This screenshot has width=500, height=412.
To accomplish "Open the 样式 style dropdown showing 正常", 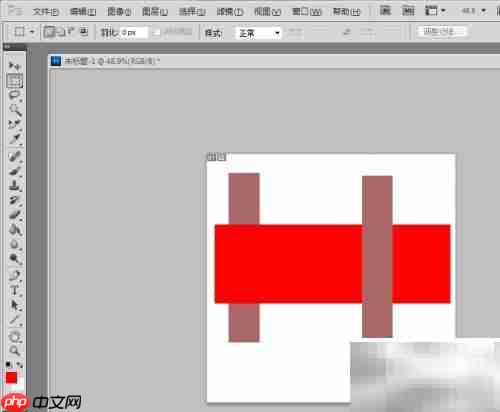I will tap(258, 33).
